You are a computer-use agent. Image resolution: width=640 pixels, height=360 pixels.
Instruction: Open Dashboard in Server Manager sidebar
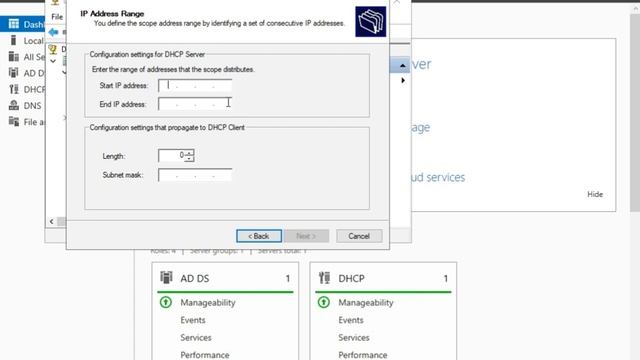tap(22, 24)
